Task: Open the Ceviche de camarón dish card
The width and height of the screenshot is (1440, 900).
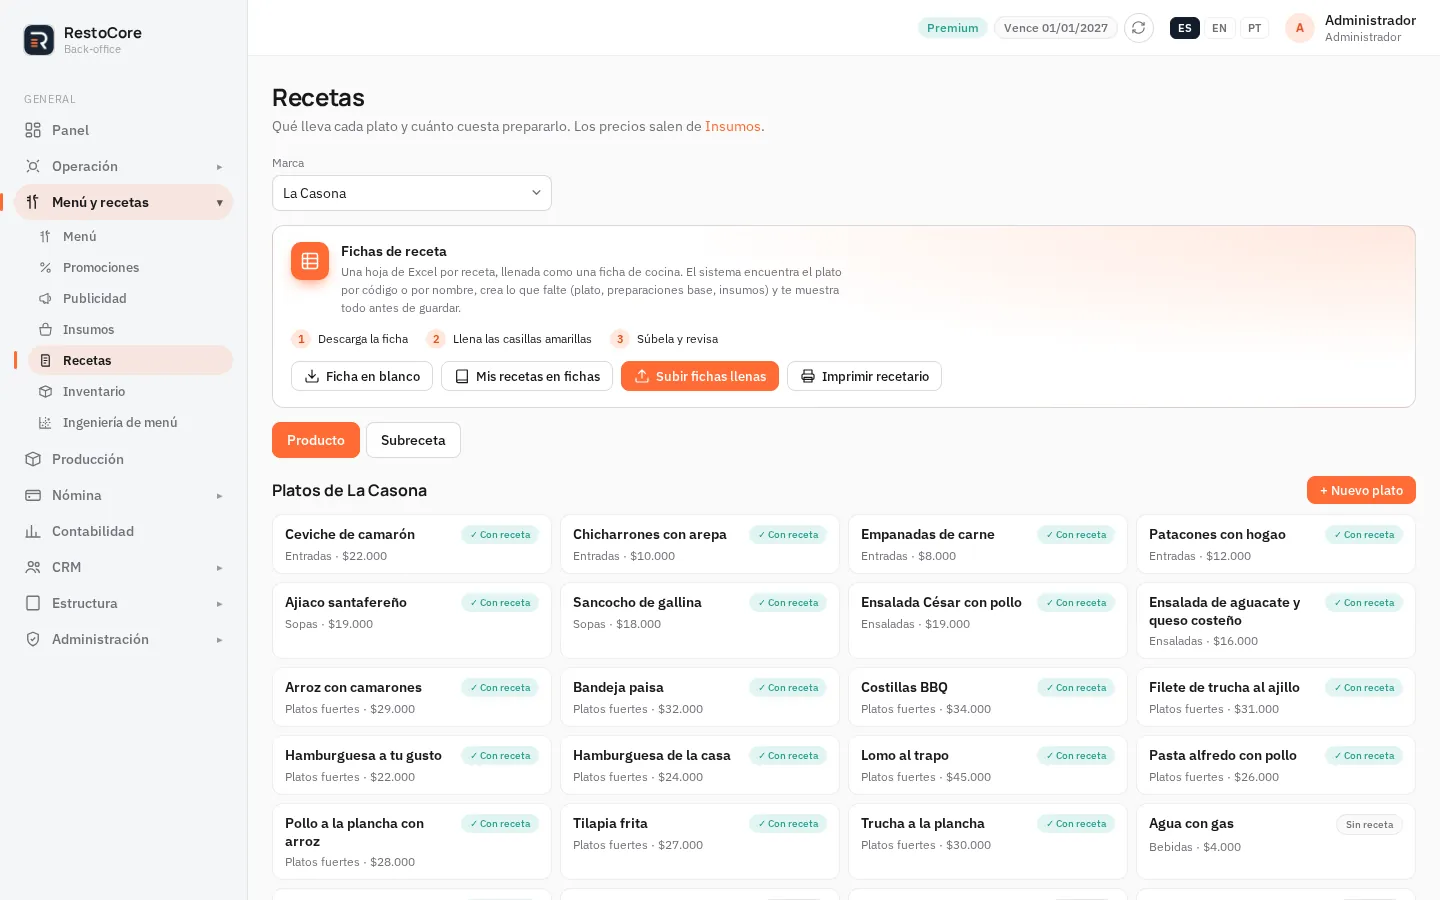Action: tap(412, 544)
